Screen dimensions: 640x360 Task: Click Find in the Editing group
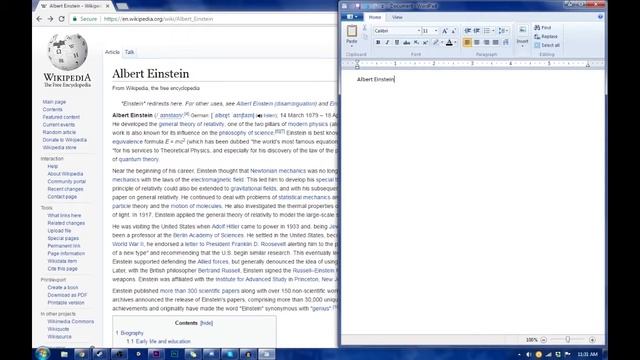coord(543,27)
